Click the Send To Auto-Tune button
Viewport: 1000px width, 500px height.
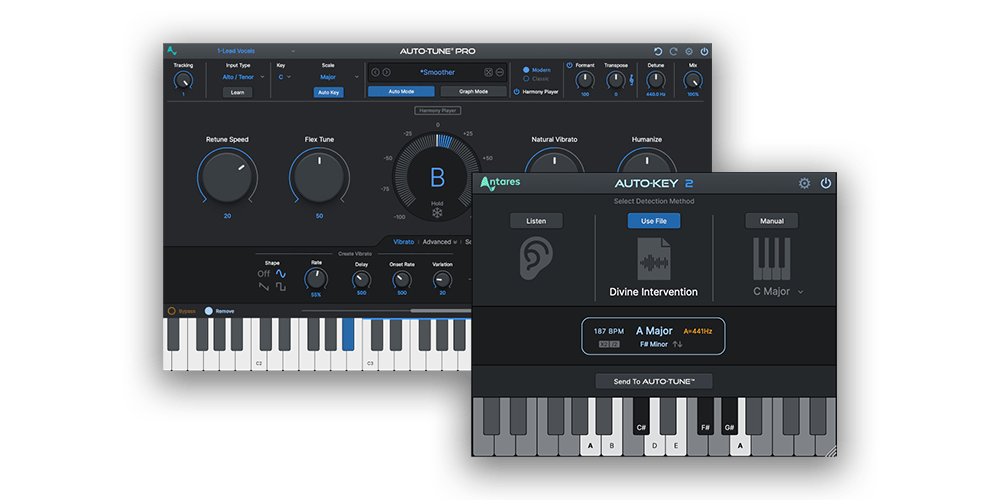pyautogui.click(x=654, y=381)
